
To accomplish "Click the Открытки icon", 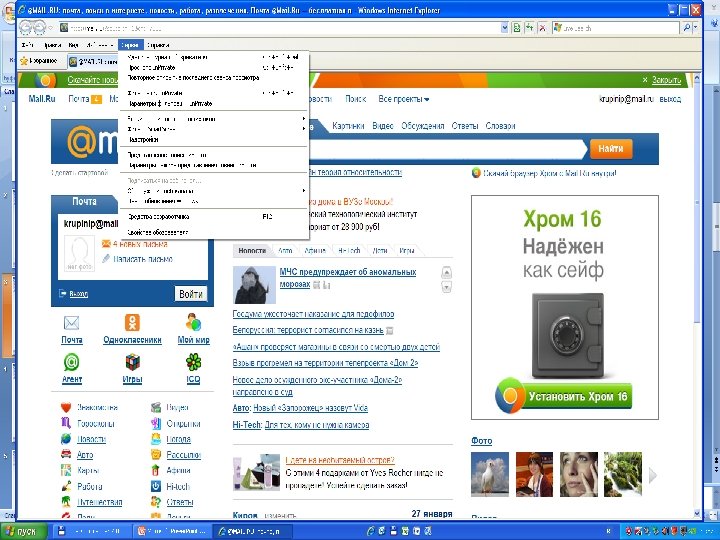I will click(156, 423).
